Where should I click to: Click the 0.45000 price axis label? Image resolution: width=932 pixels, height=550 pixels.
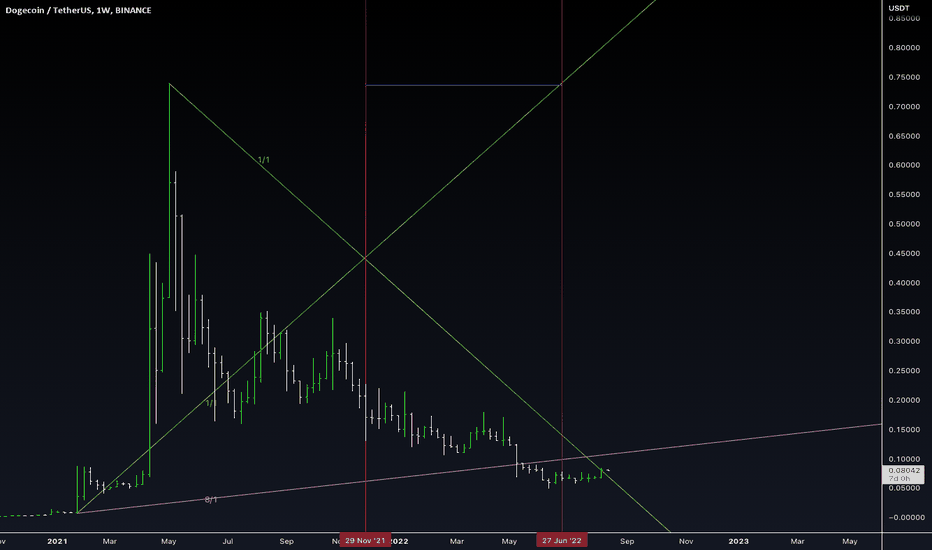[904, 253]
